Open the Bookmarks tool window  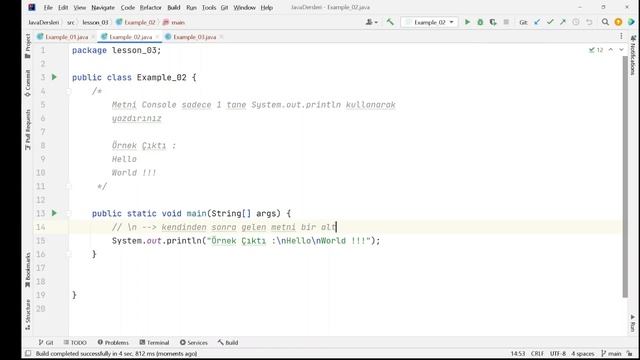pyautogui.click(x=27, y=270)
